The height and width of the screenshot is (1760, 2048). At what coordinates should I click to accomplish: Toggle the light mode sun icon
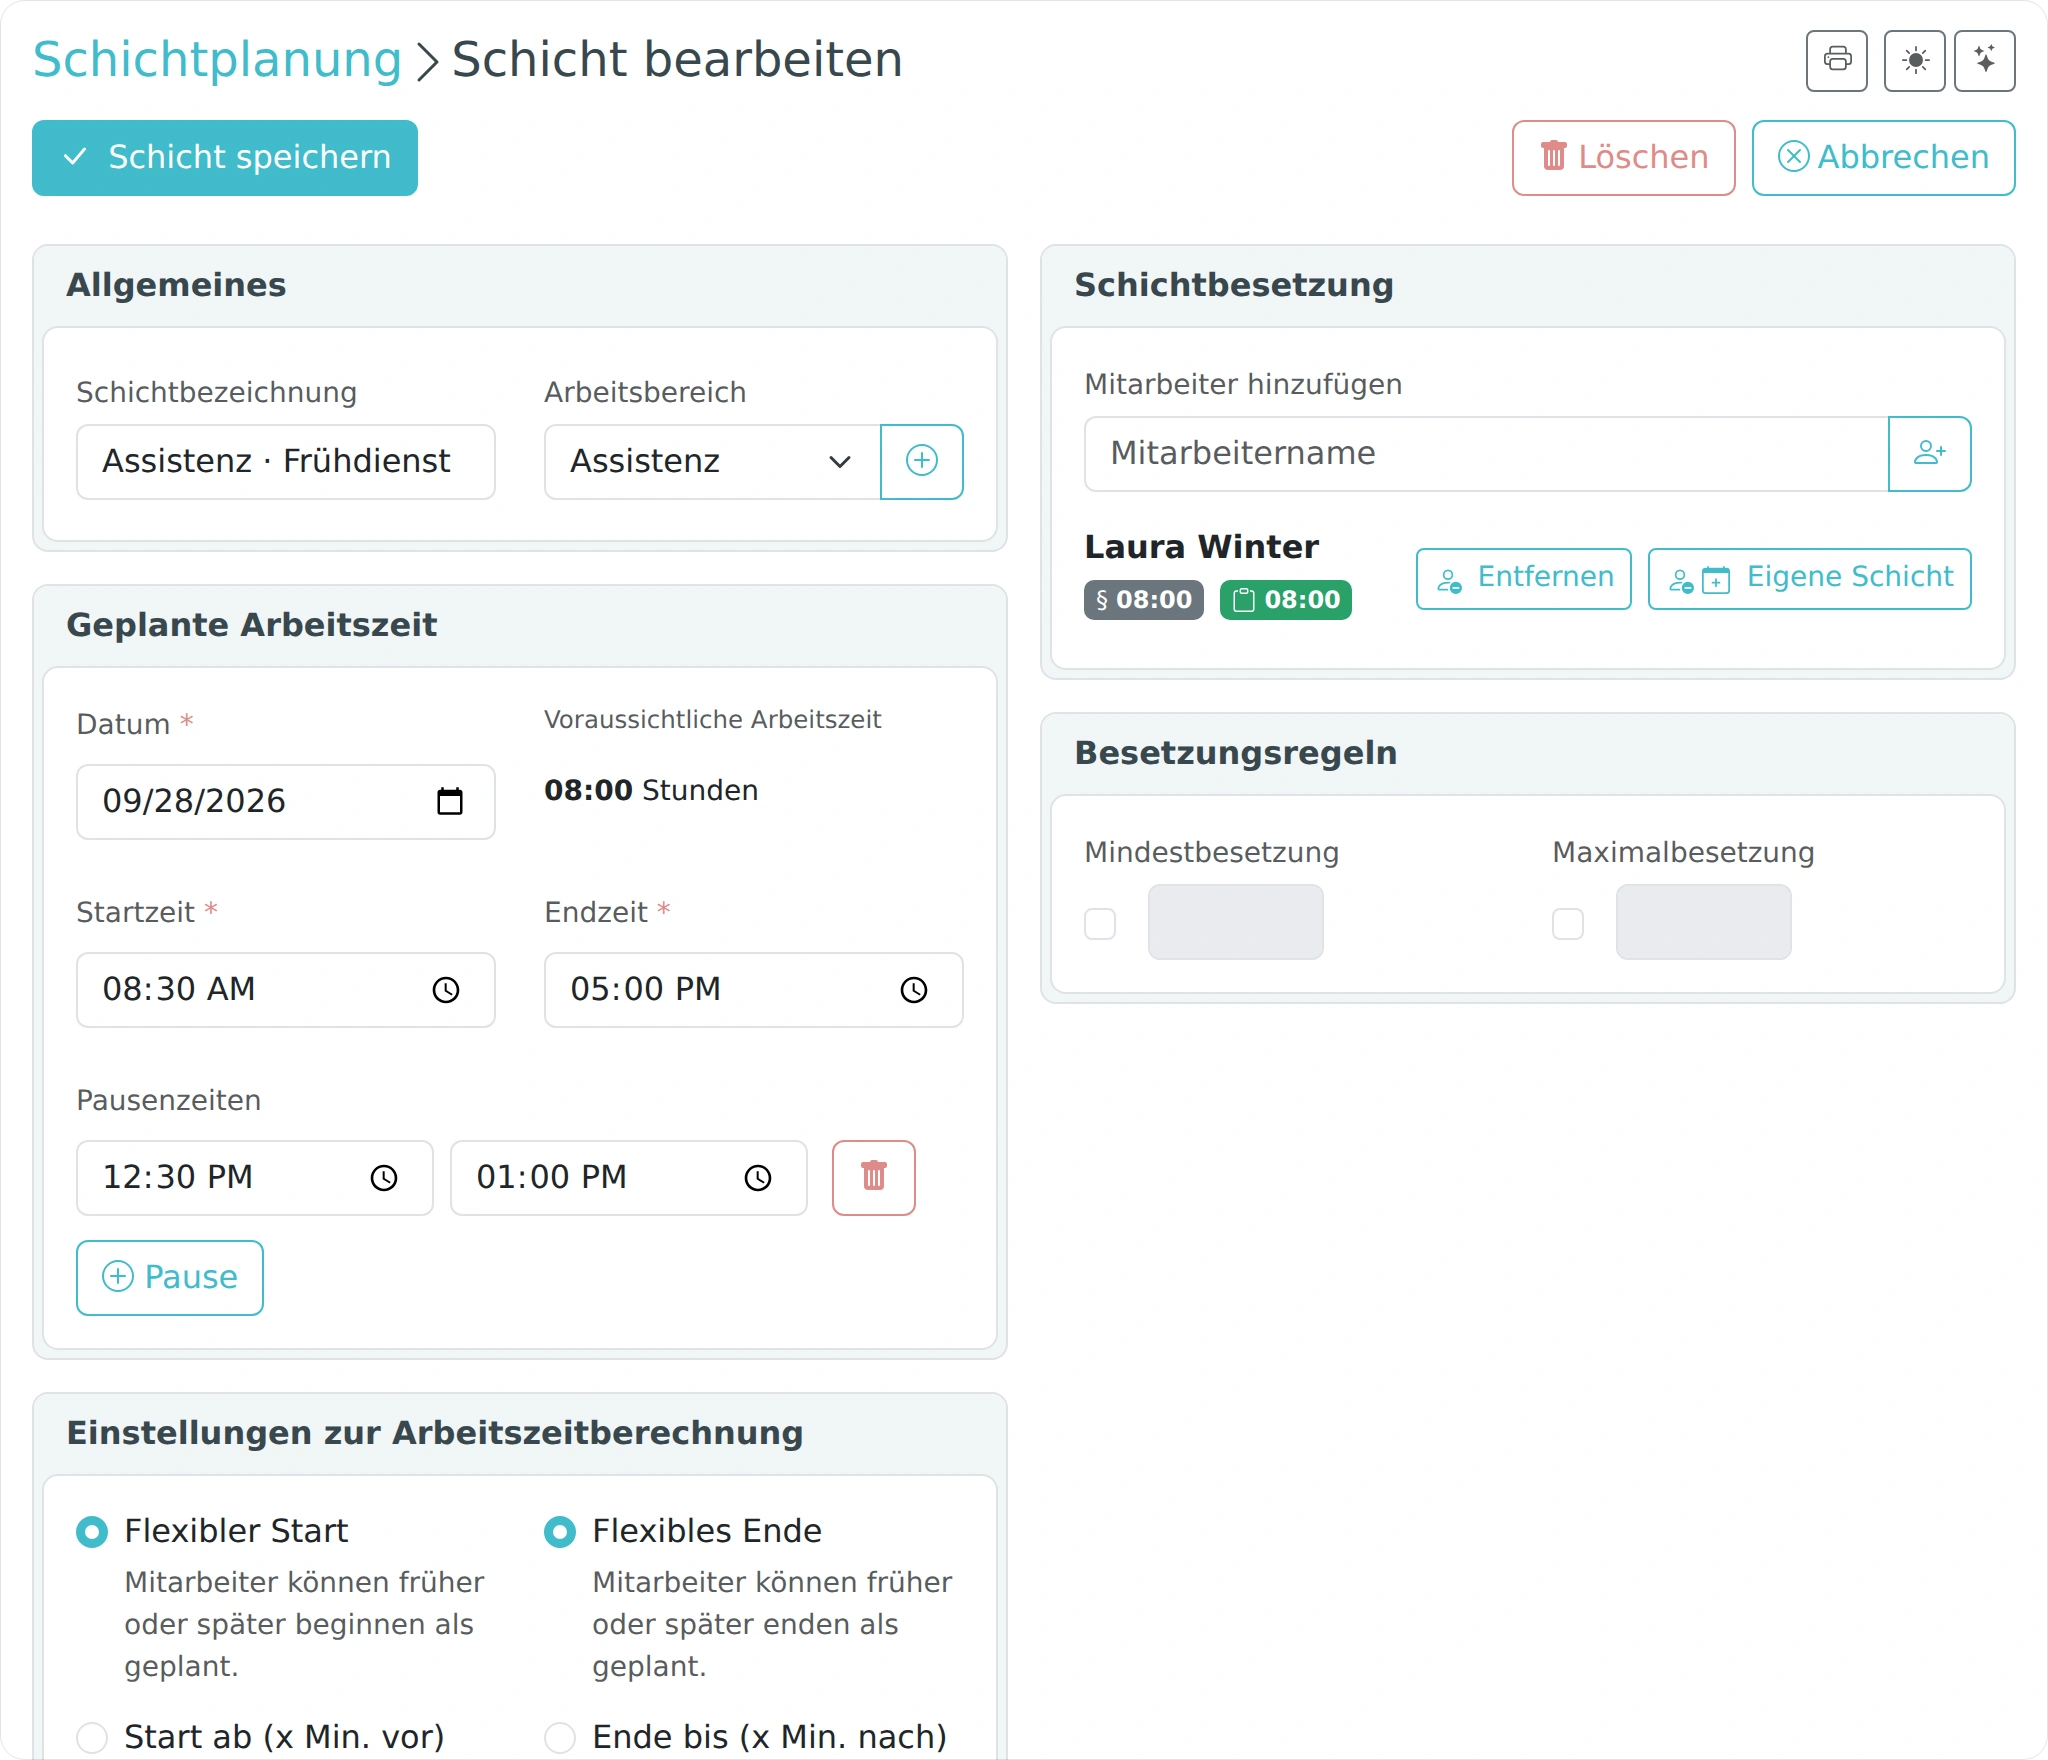(1914, 61)
